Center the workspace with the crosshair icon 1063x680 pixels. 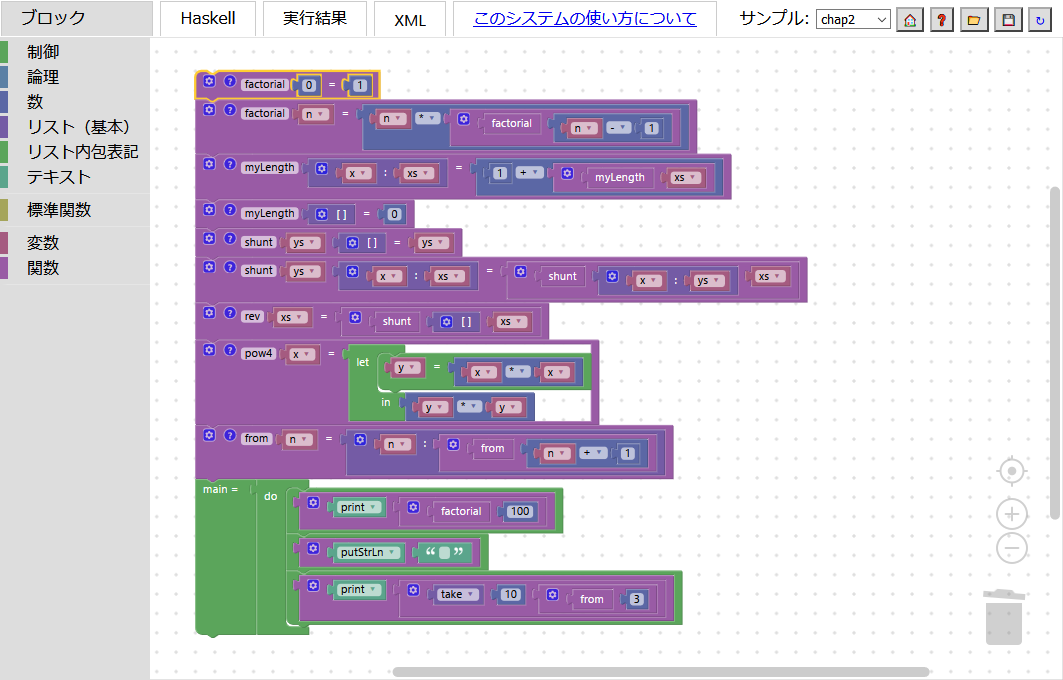[x=1012, y=470]
